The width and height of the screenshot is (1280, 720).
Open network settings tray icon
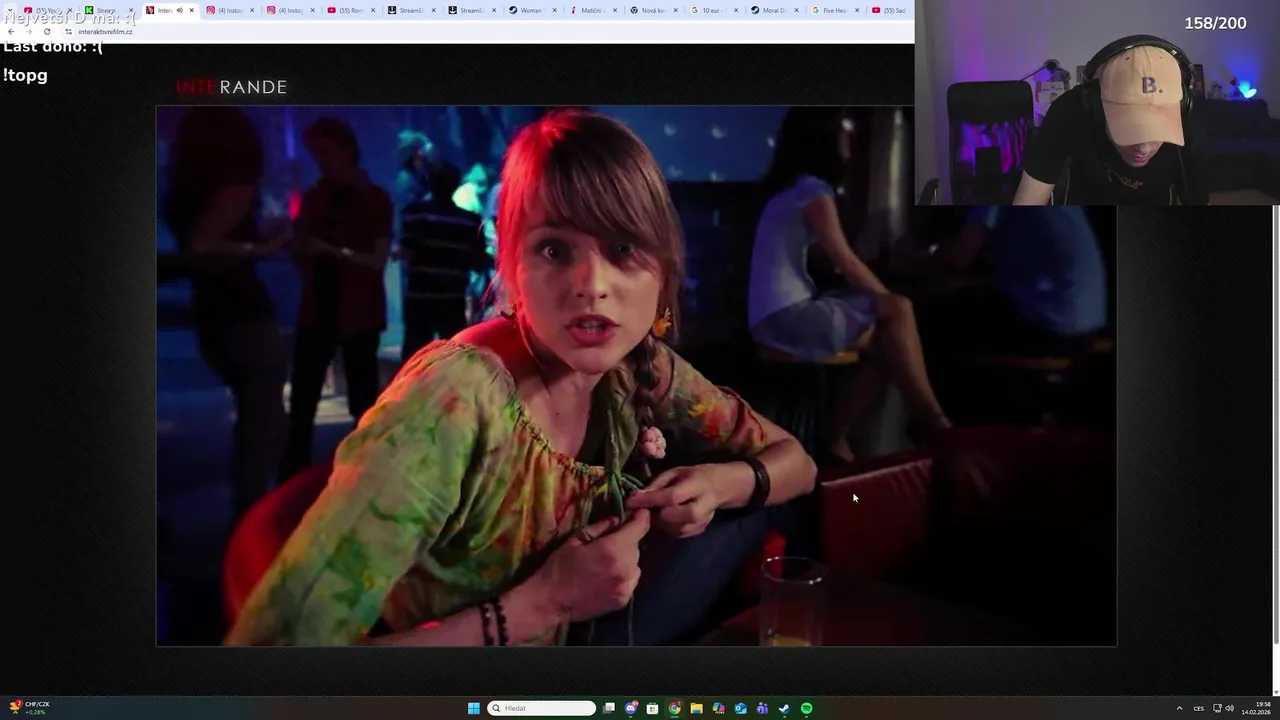1217,708
